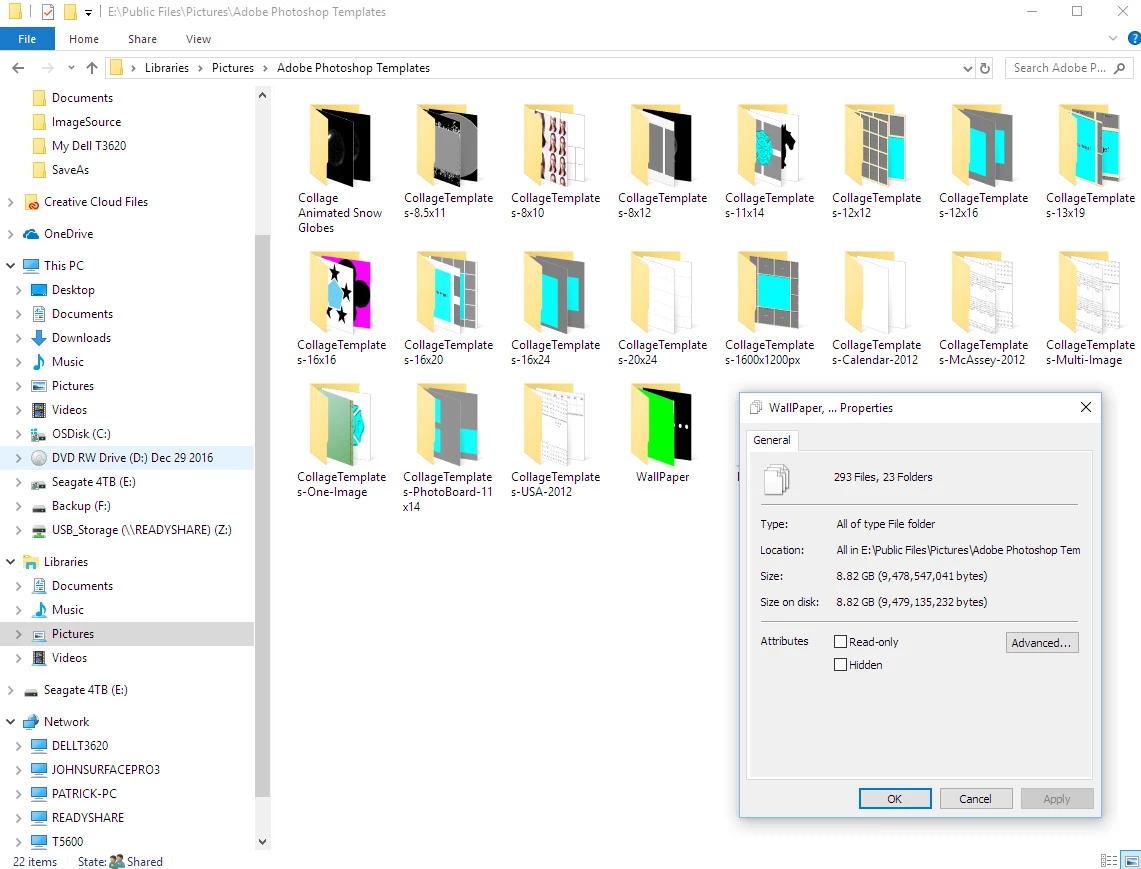Open the CollageTemplates-8.5x11 folder
This screenshot has height=869, width=1141.
click(448, 162)
